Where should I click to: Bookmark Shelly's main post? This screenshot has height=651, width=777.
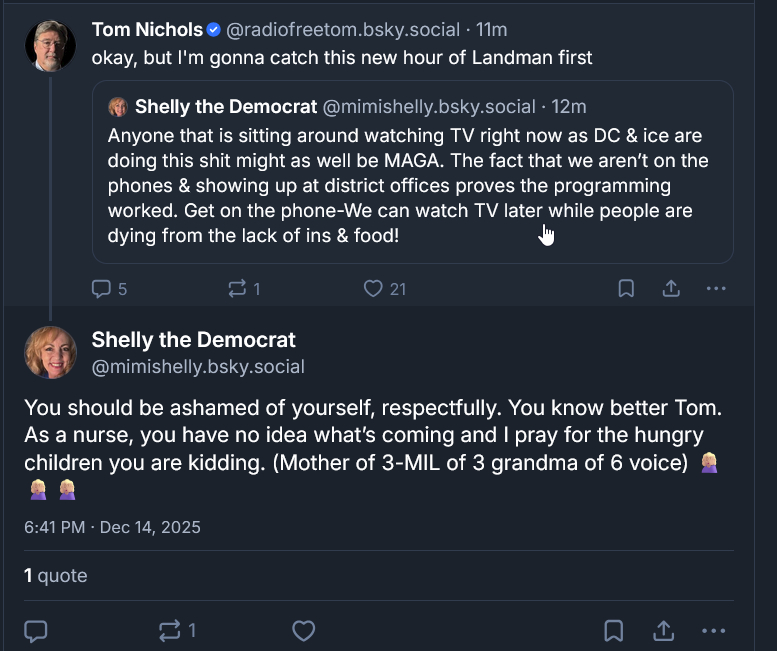point(614,631)
